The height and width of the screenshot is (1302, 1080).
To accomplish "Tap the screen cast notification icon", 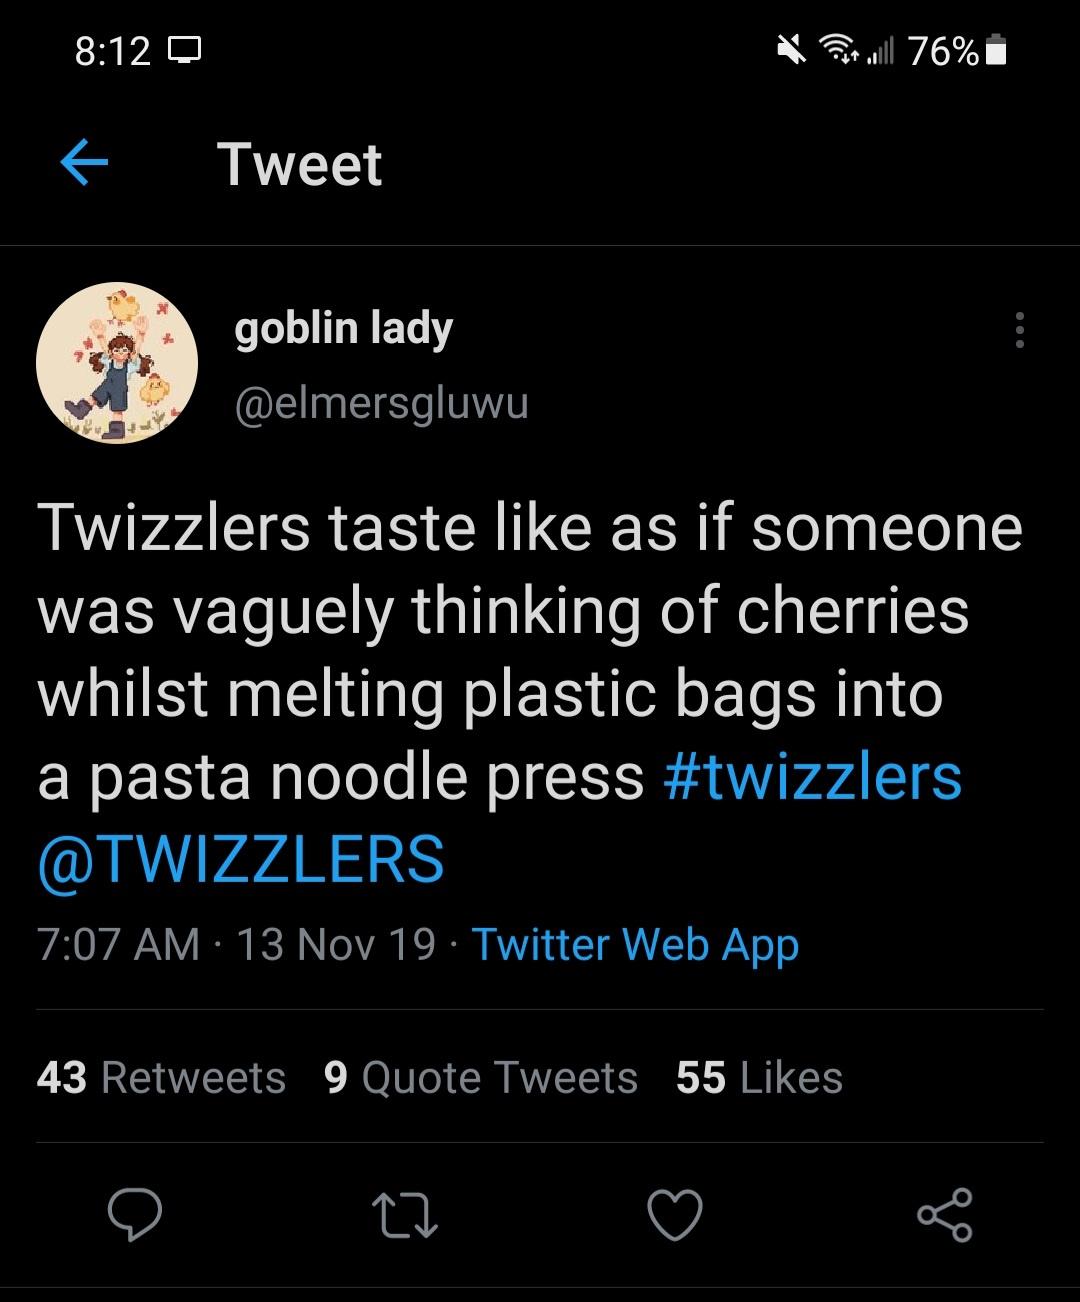I will point(186,50).
